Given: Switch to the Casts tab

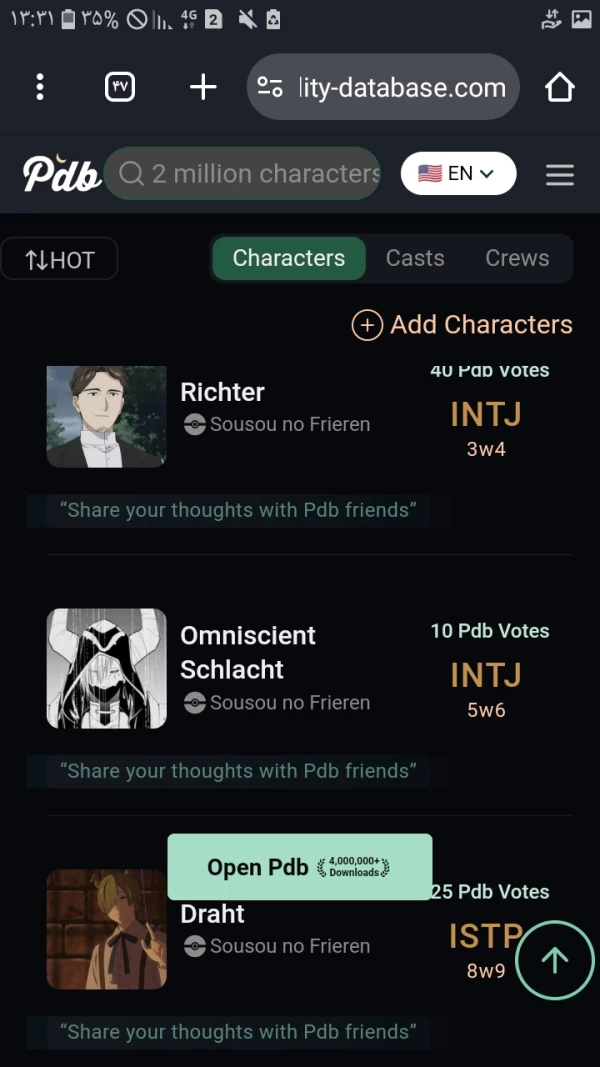Looking at the screenshot, I should click(415, 258).
